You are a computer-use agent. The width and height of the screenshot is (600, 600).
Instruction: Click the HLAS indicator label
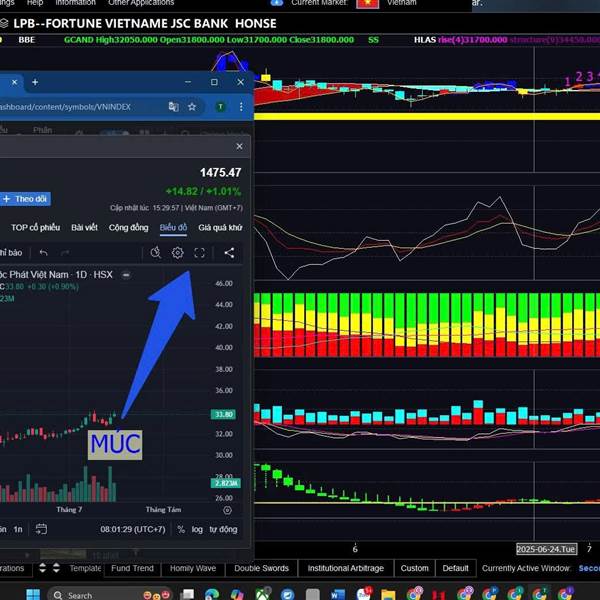[425, 40]
